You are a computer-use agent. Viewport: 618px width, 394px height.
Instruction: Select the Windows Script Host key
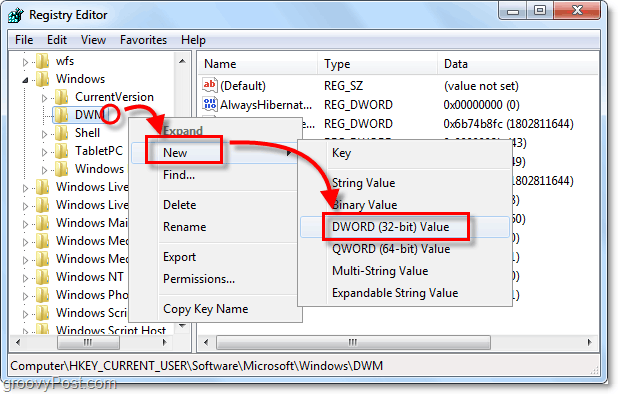click(x=111, y=329)
